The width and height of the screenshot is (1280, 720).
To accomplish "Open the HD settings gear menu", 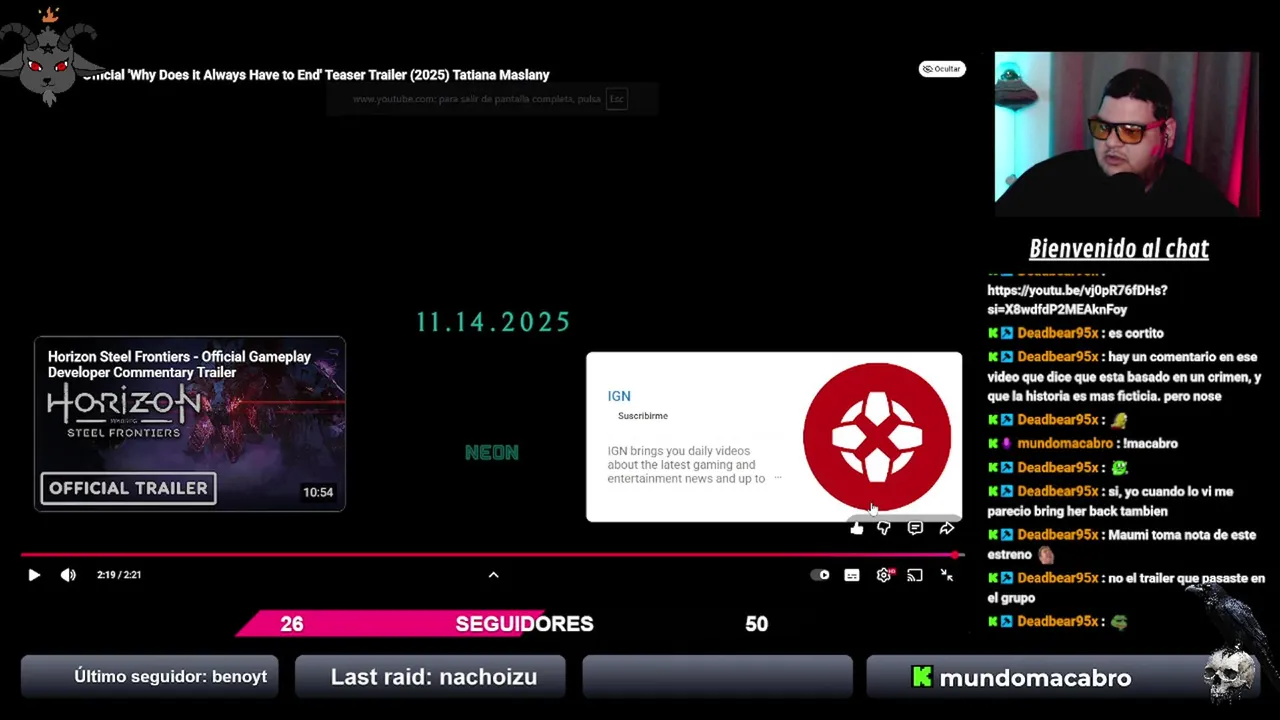I will click(884, 575).
